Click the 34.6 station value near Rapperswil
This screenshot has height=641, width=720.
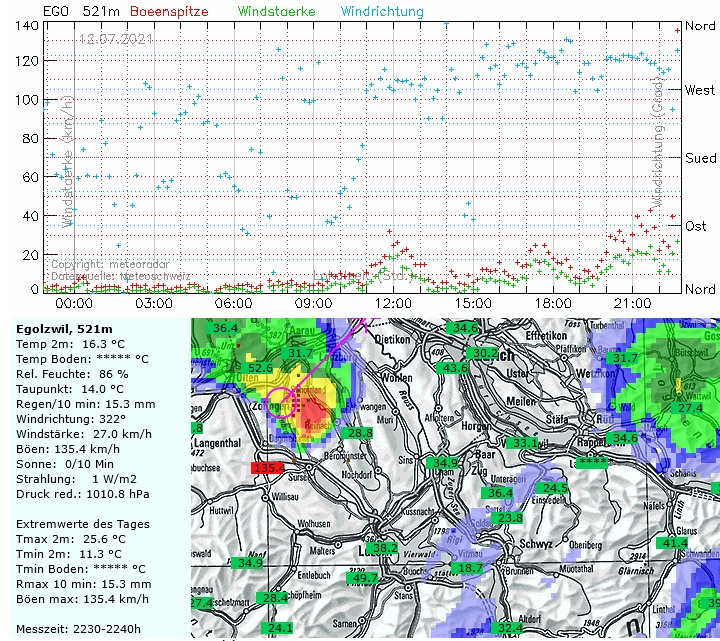(x=624, y=438)
